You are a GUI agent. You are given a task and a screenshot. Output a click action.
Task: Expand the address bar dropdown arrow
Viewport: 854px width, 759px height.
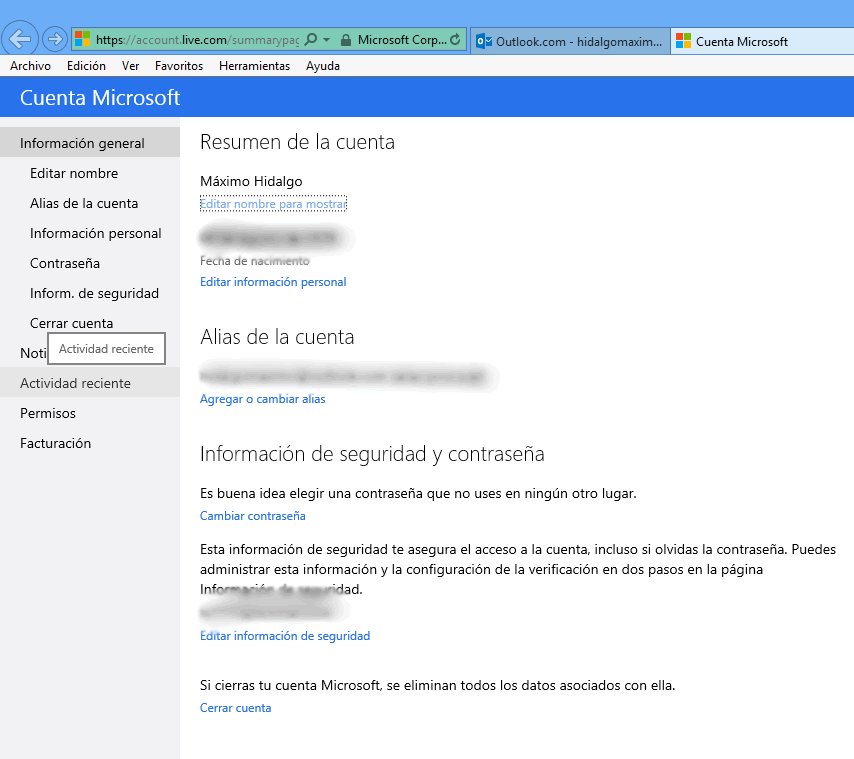[326, 40]
